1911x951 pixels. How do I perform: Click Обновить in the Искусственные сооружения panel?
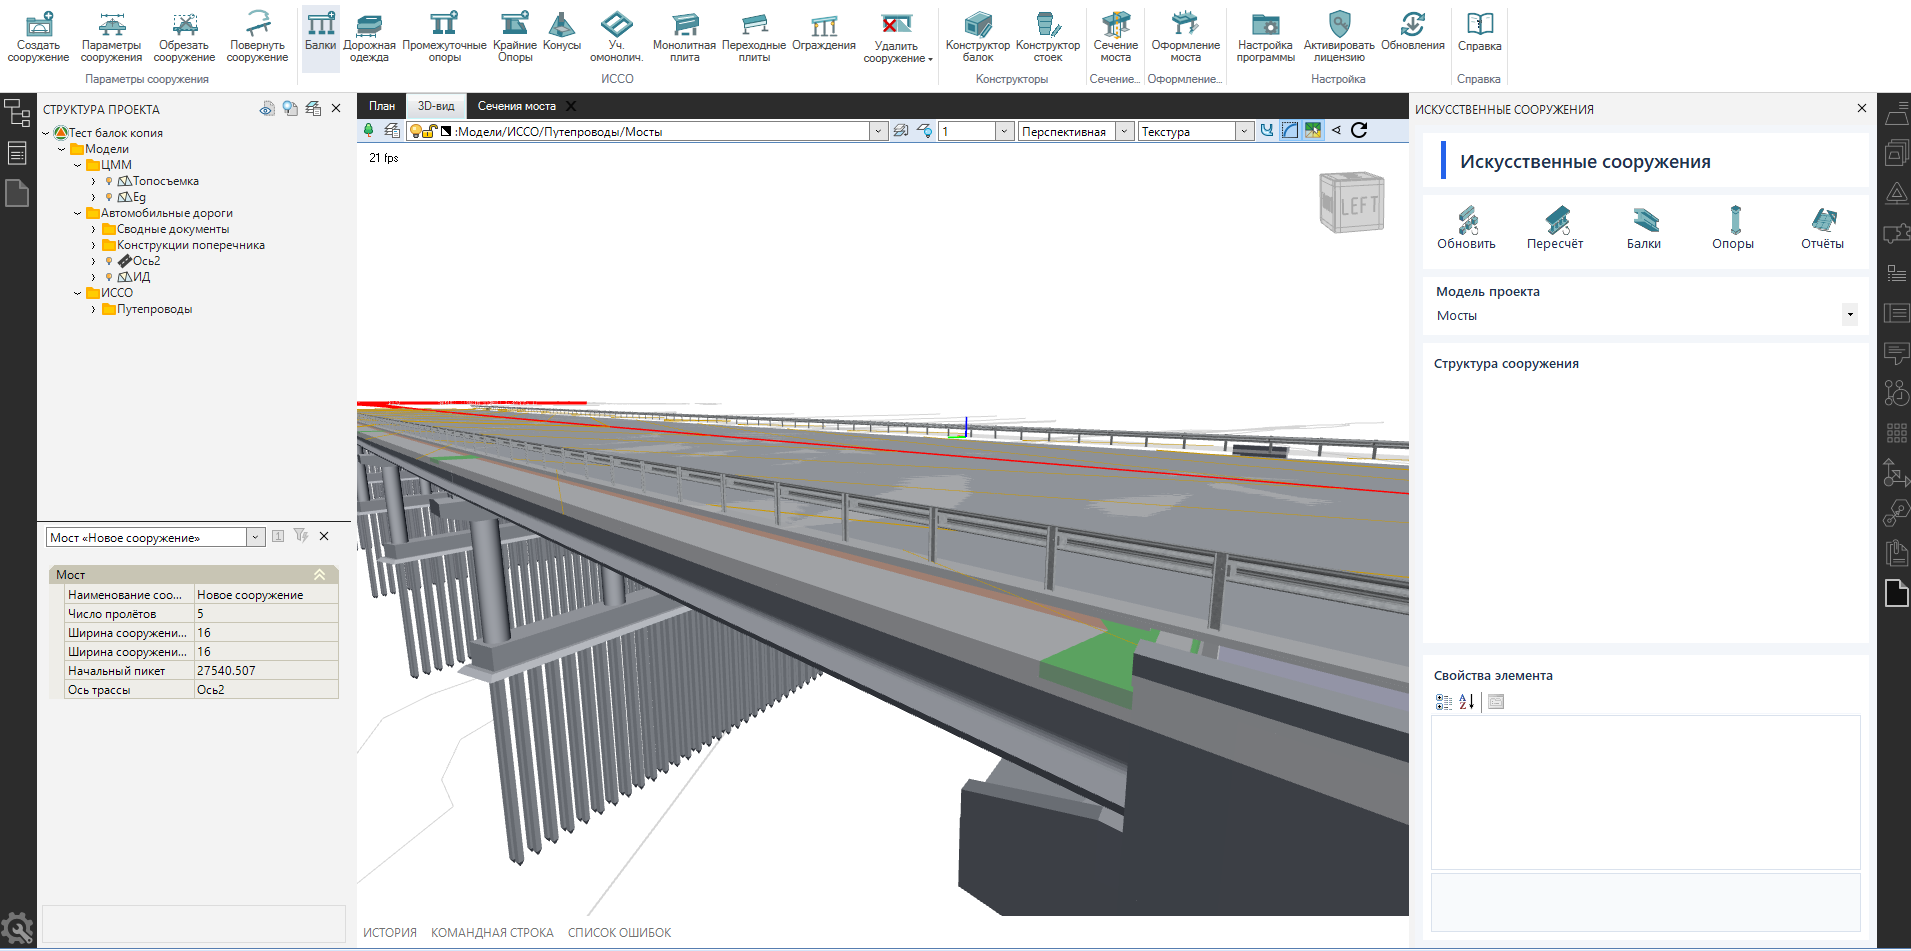(x=1467, y=227)
